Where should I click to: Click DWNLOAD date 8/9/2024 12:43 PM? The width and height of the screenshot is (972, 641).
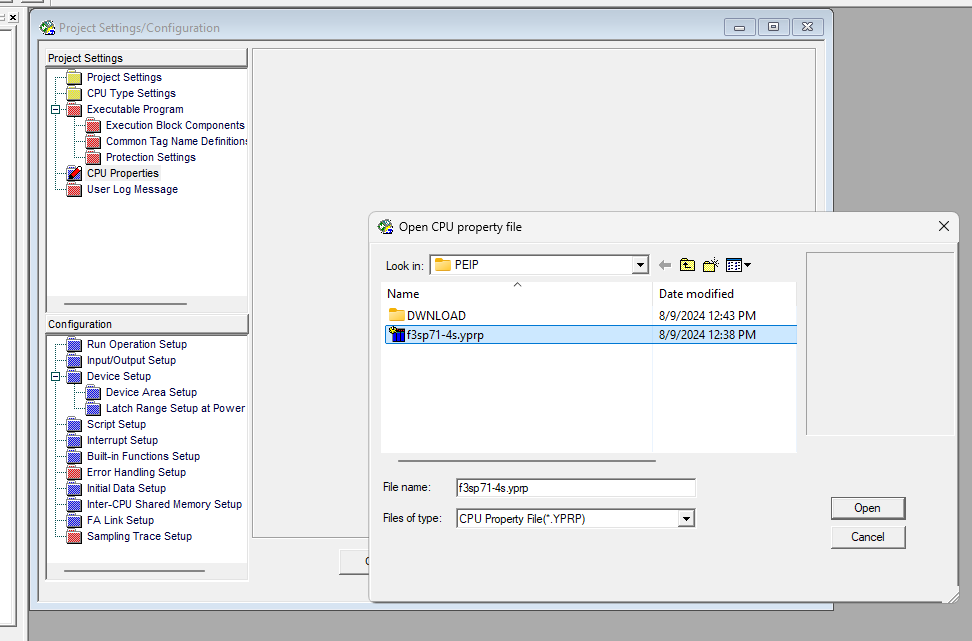tap(707, 316)
